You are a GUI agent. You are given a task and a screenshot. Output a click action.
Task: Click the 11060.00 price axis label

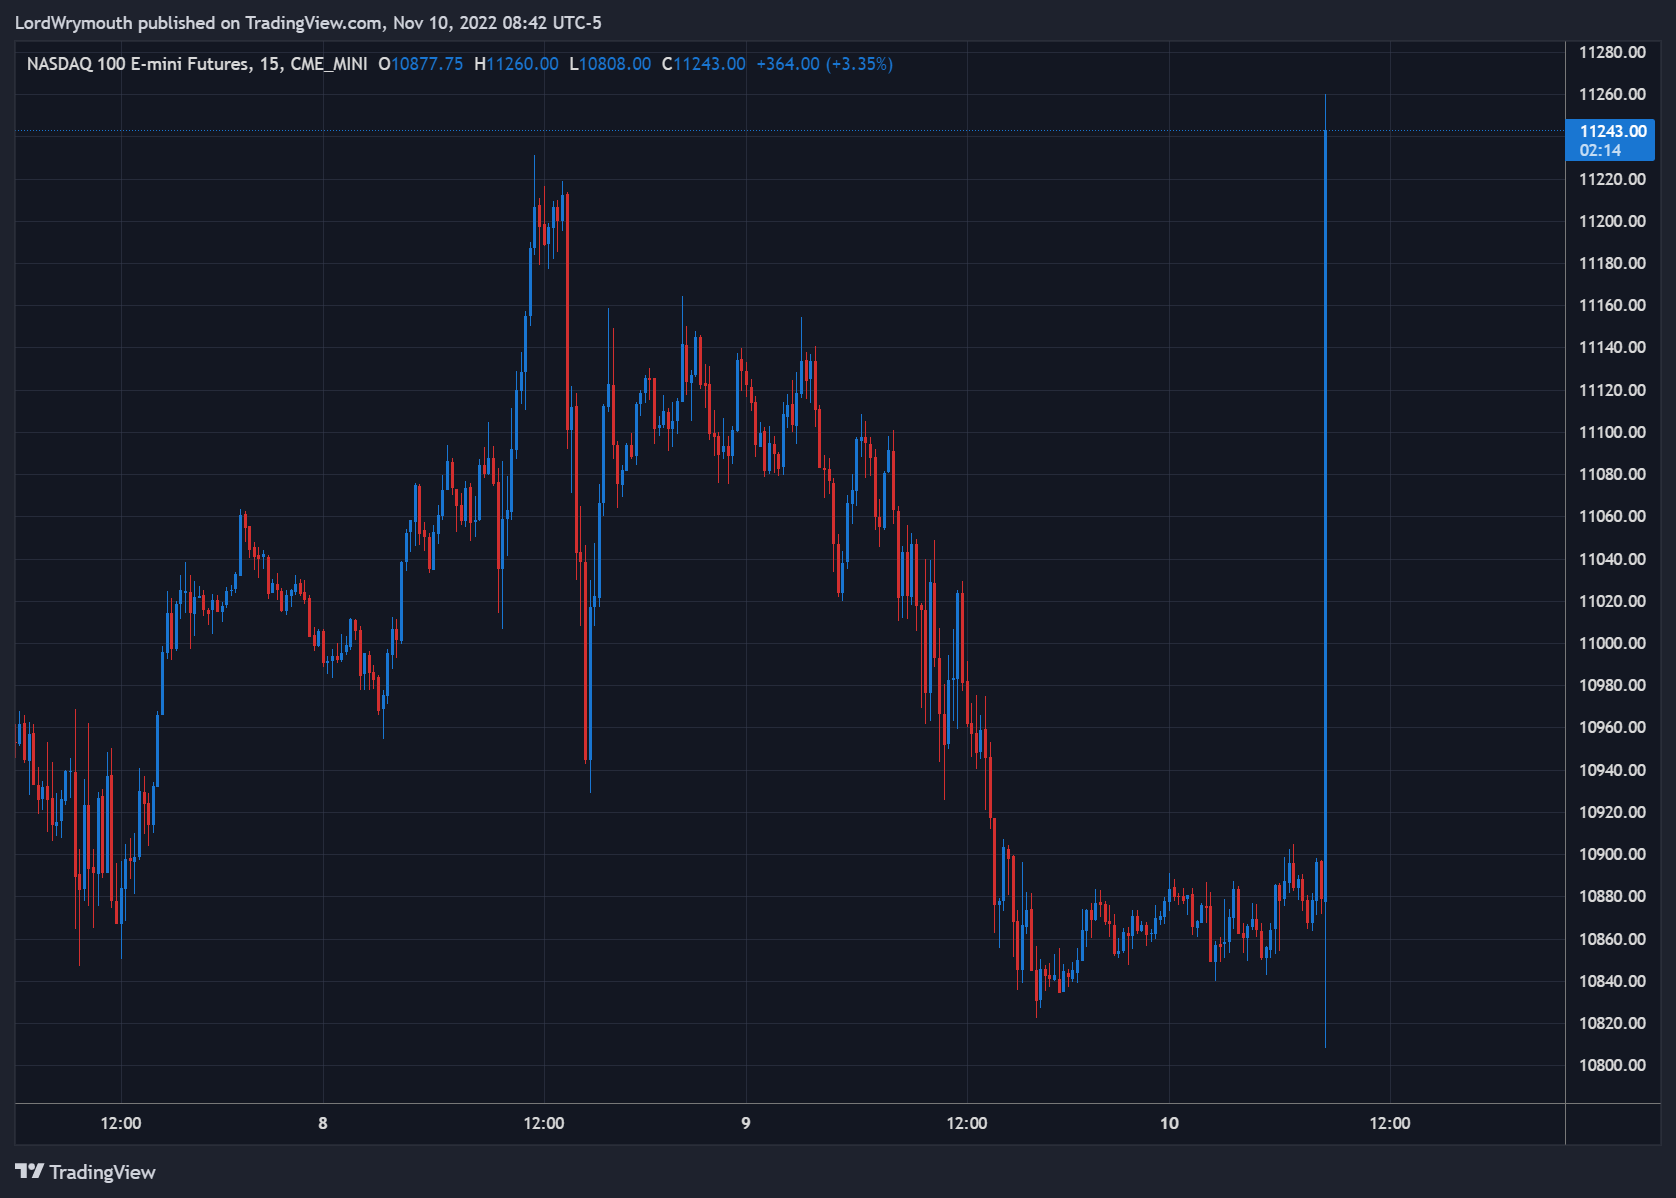click(1612, 516)
